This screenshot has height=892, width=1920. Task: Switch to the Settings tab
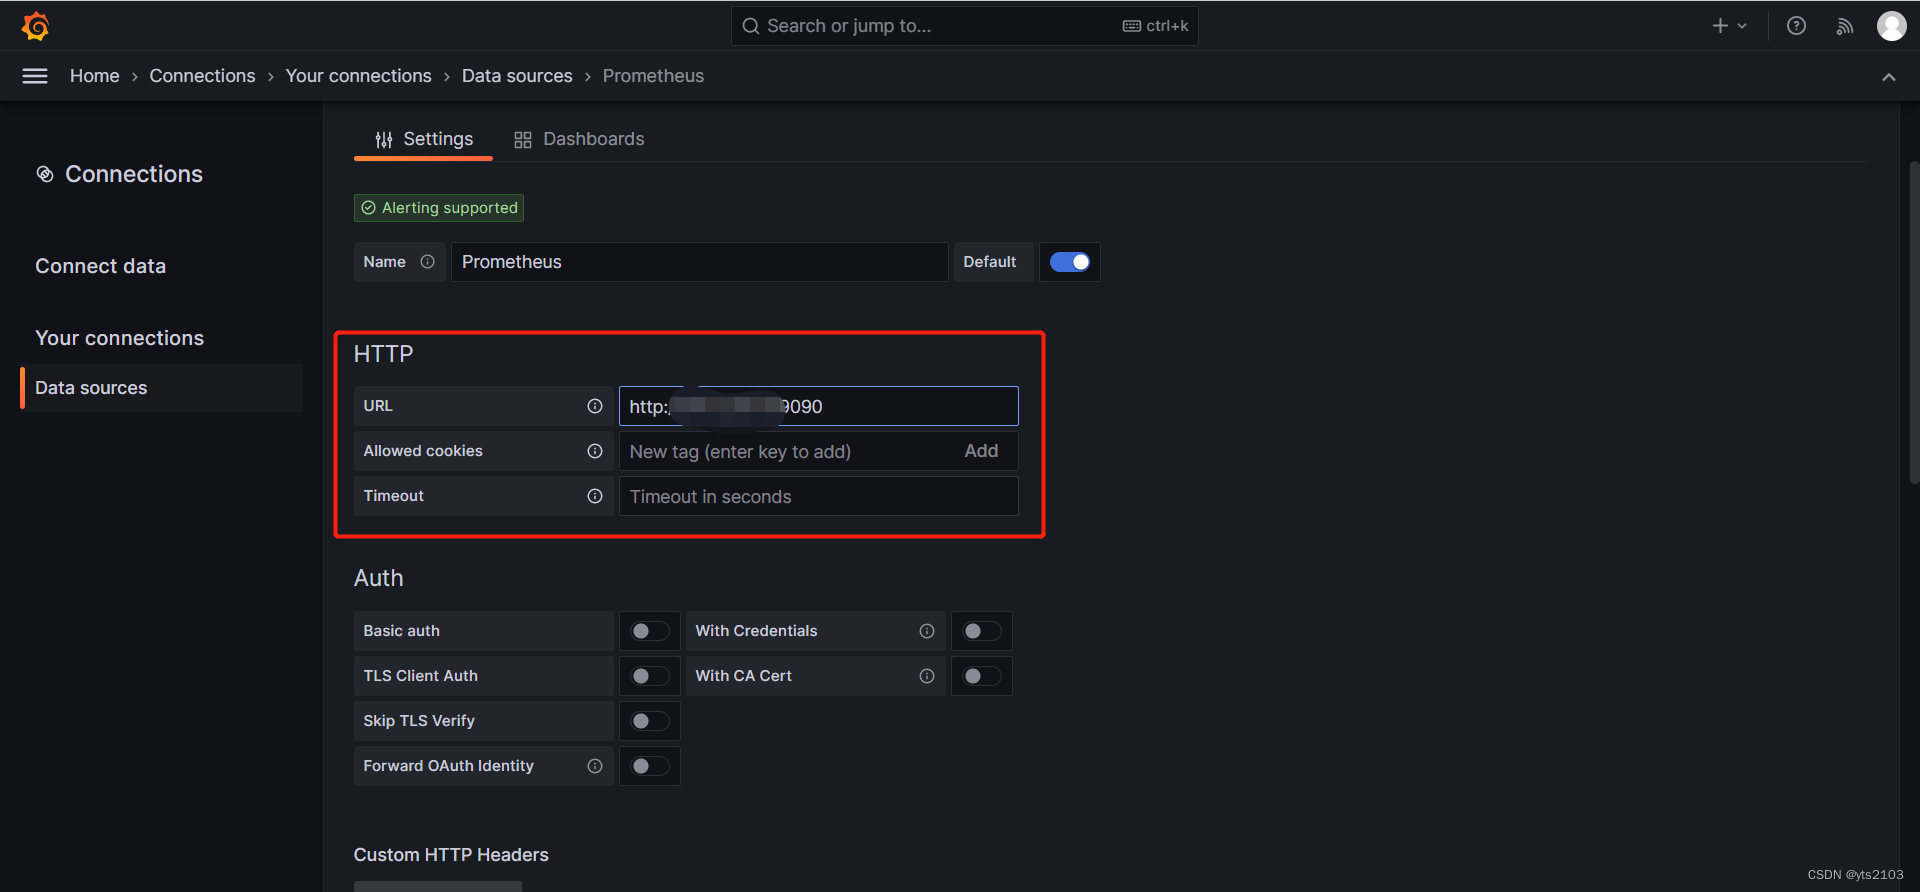pos(424,139)
